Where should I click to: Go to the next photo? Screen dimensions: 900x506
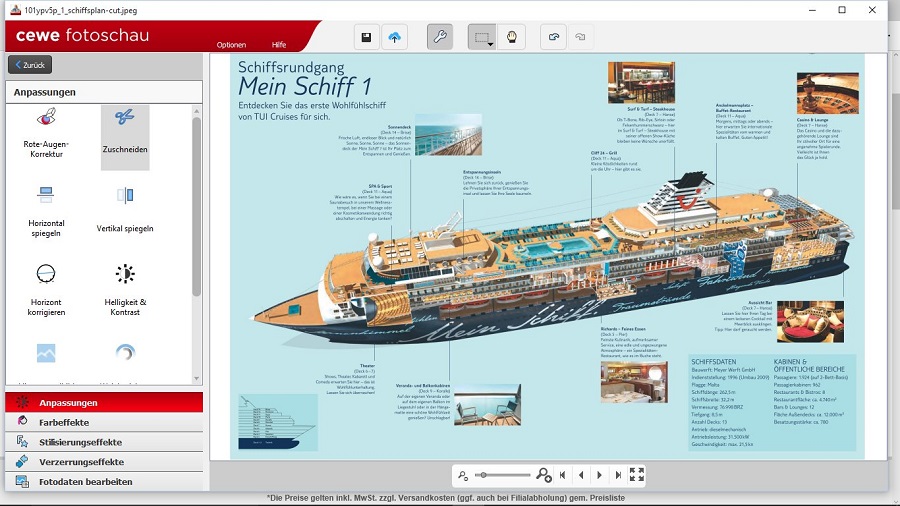pos(600,475)
